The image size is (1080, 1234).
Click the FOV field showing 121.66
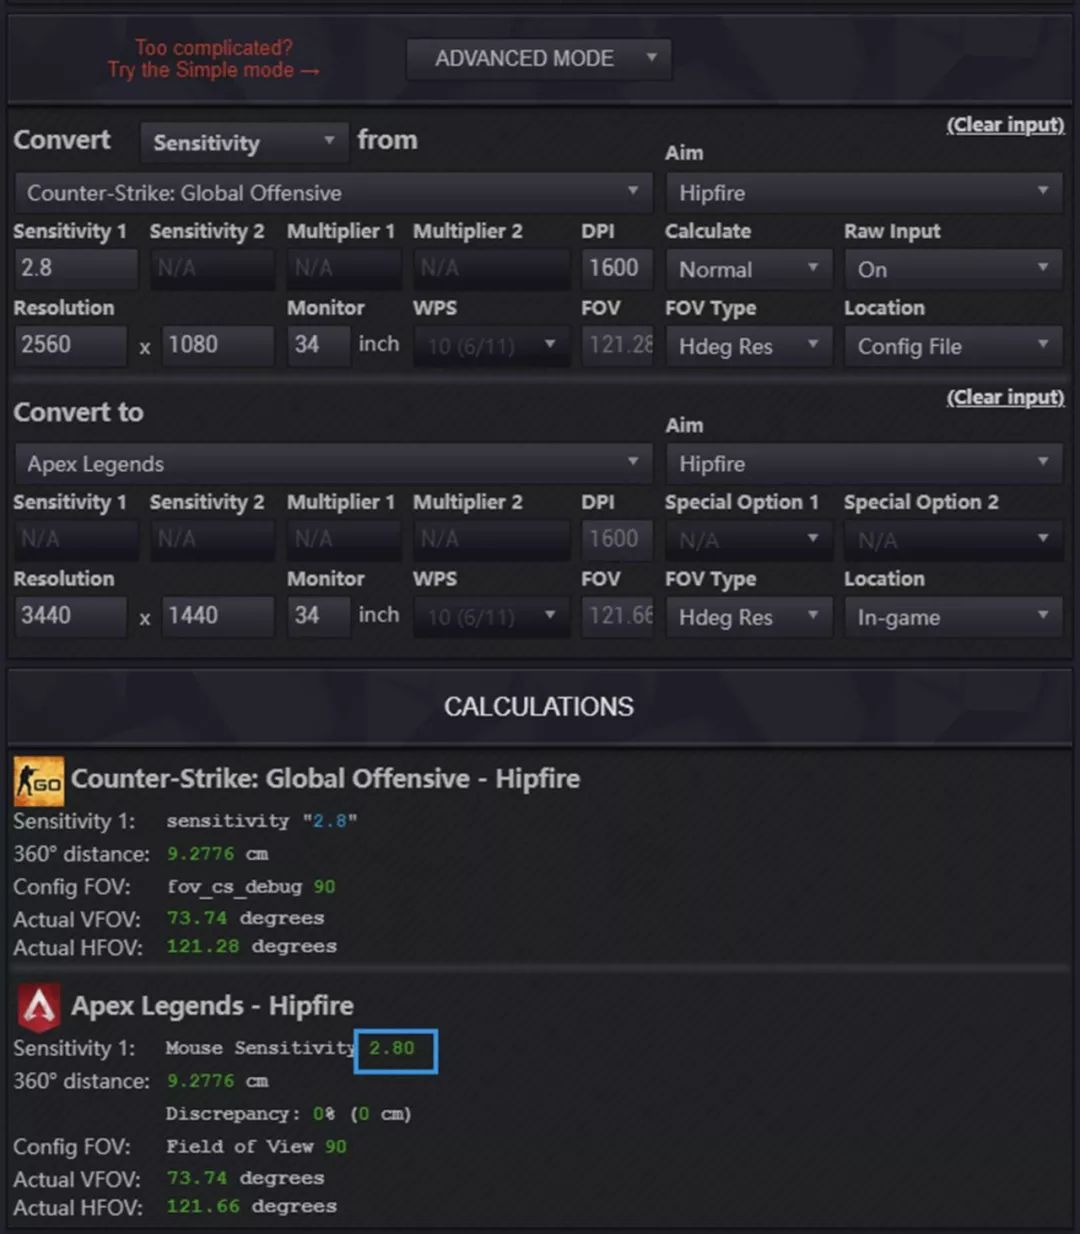coord(617,616)
